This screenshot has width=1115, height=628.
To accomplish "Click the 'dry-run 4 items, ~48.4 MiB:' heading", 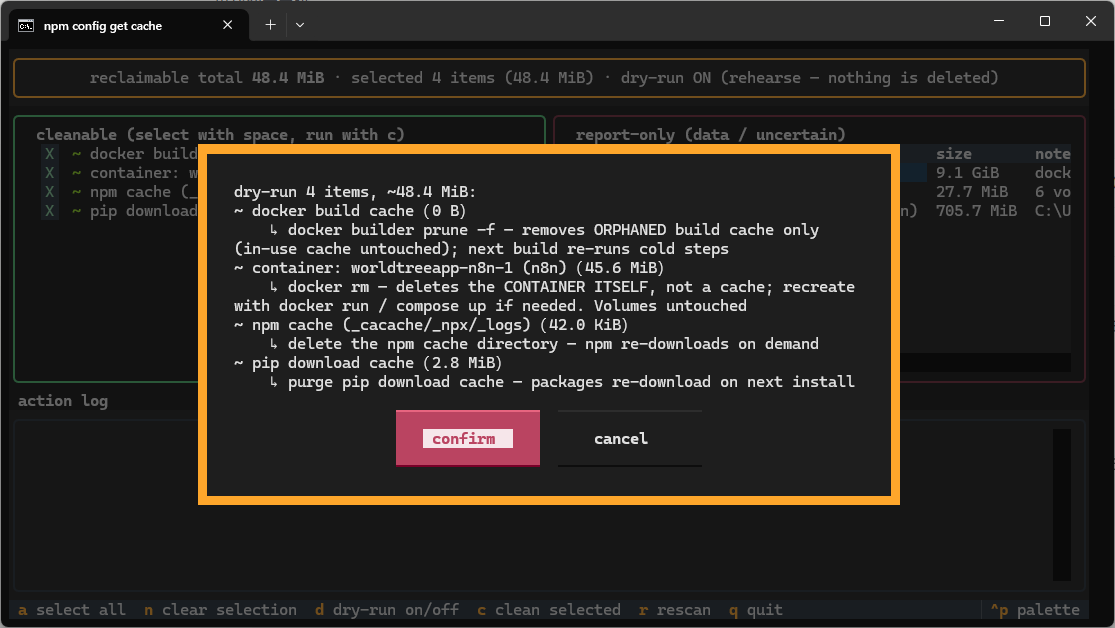I will [x=355, y=192].
